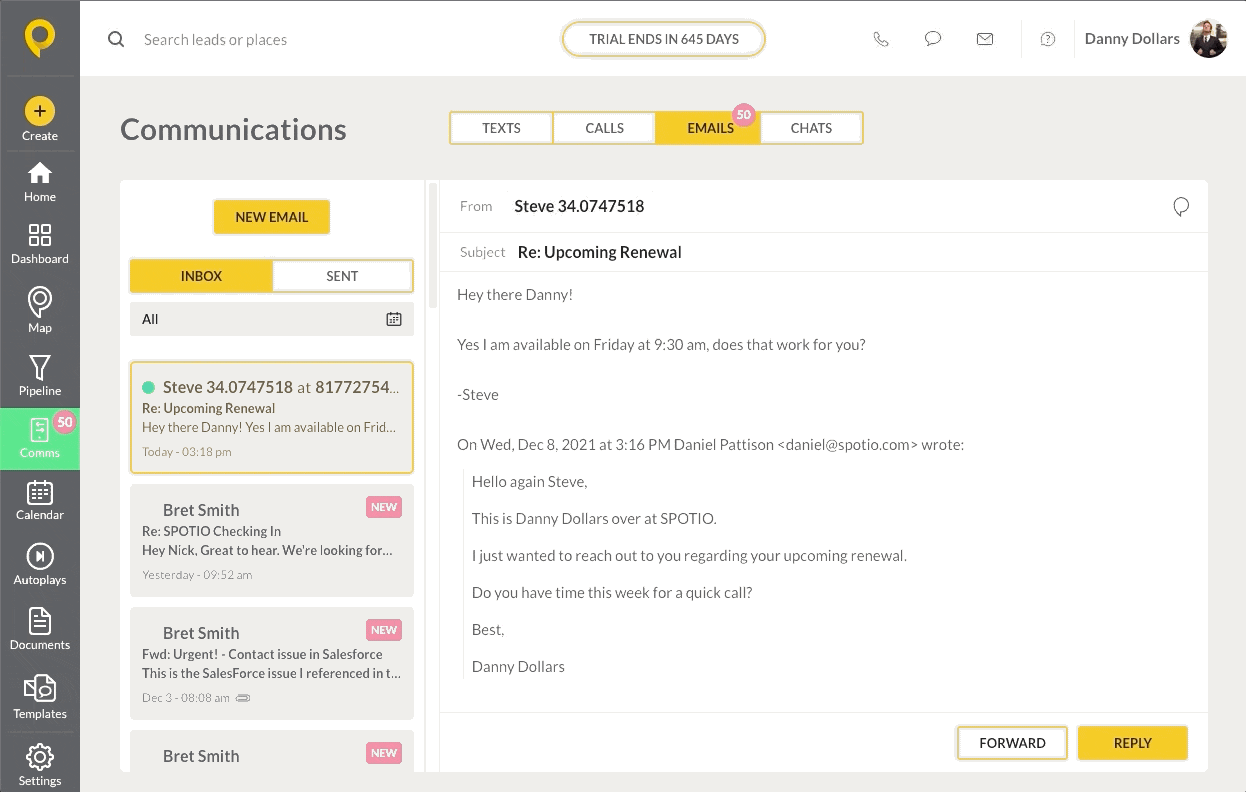Click the quoted 'Danny Dollars' signature
This screenshot has width=1246, height=792.
tap(518, 667)
